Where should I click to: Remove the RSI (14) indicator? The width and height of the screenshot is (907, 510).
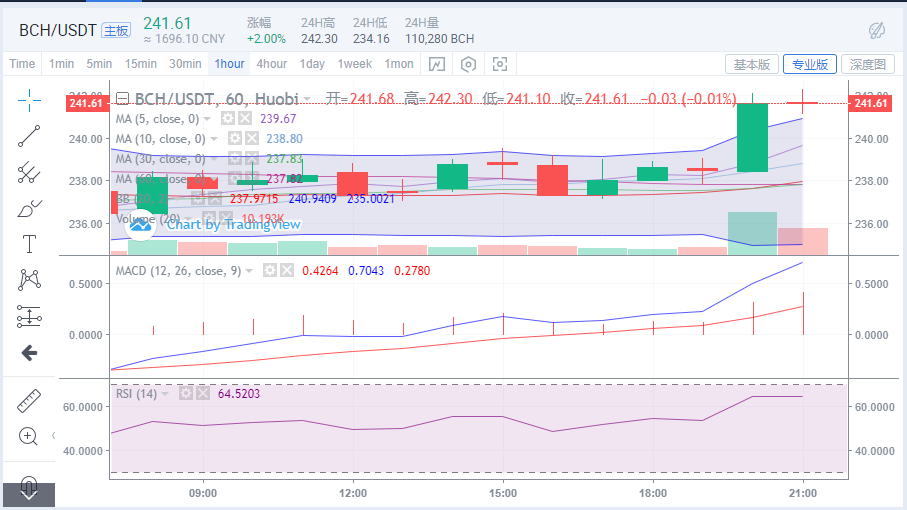(202, 394)
